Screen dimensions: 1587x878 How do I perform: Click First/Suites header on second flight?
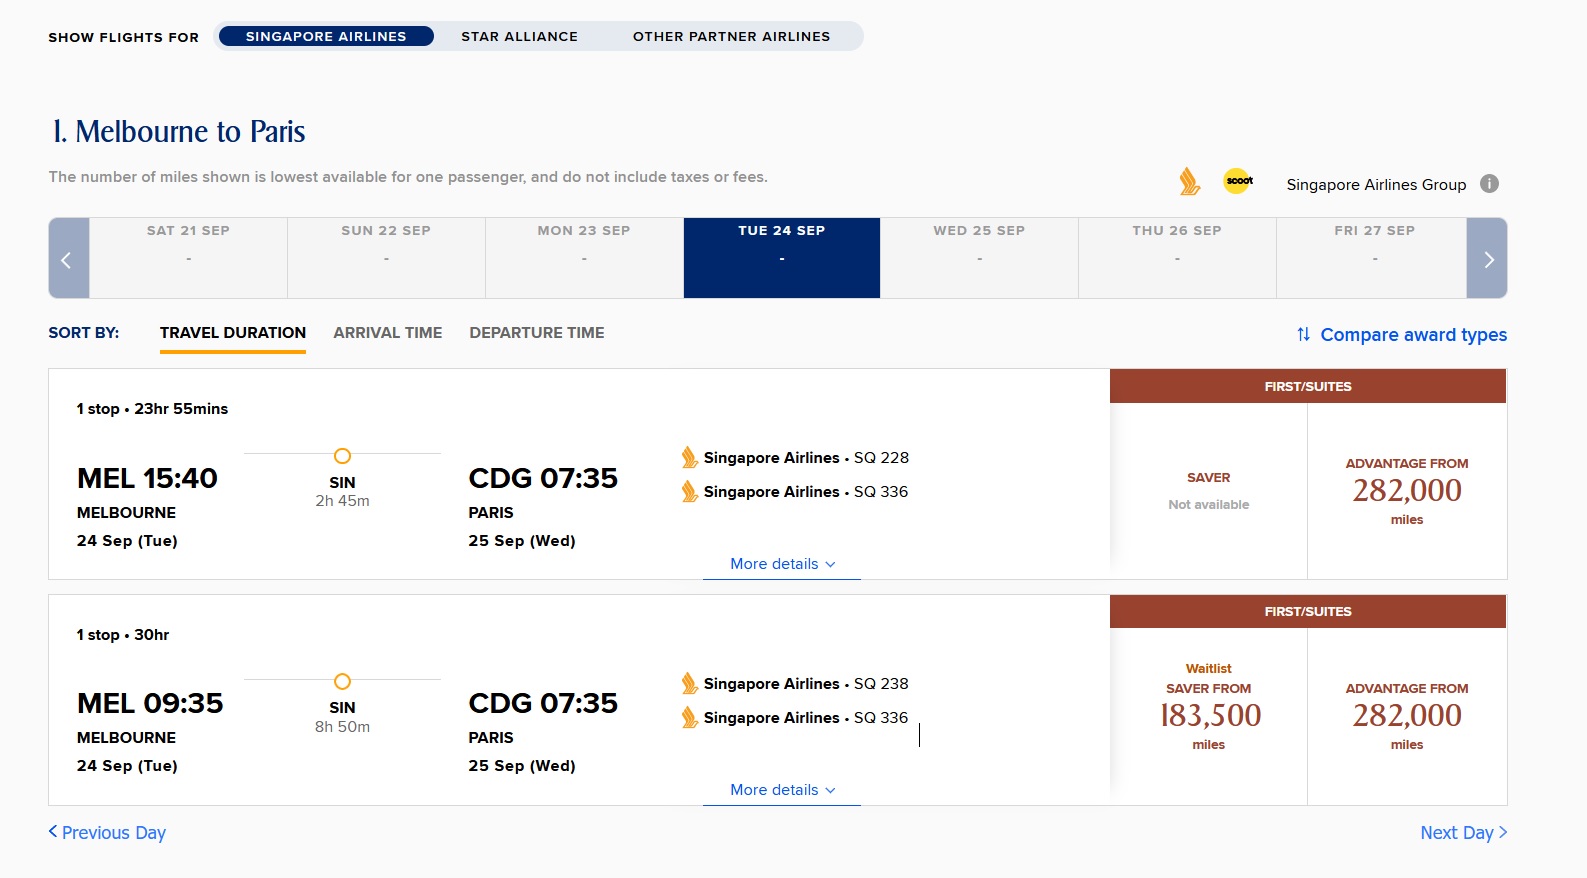tap(1308, 611)
